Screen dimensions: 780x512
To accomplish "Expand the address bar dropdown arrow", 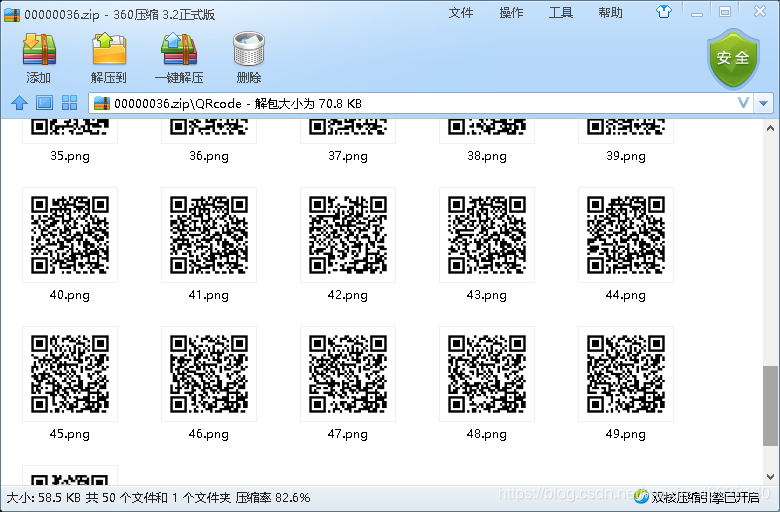I will [764, 103].
